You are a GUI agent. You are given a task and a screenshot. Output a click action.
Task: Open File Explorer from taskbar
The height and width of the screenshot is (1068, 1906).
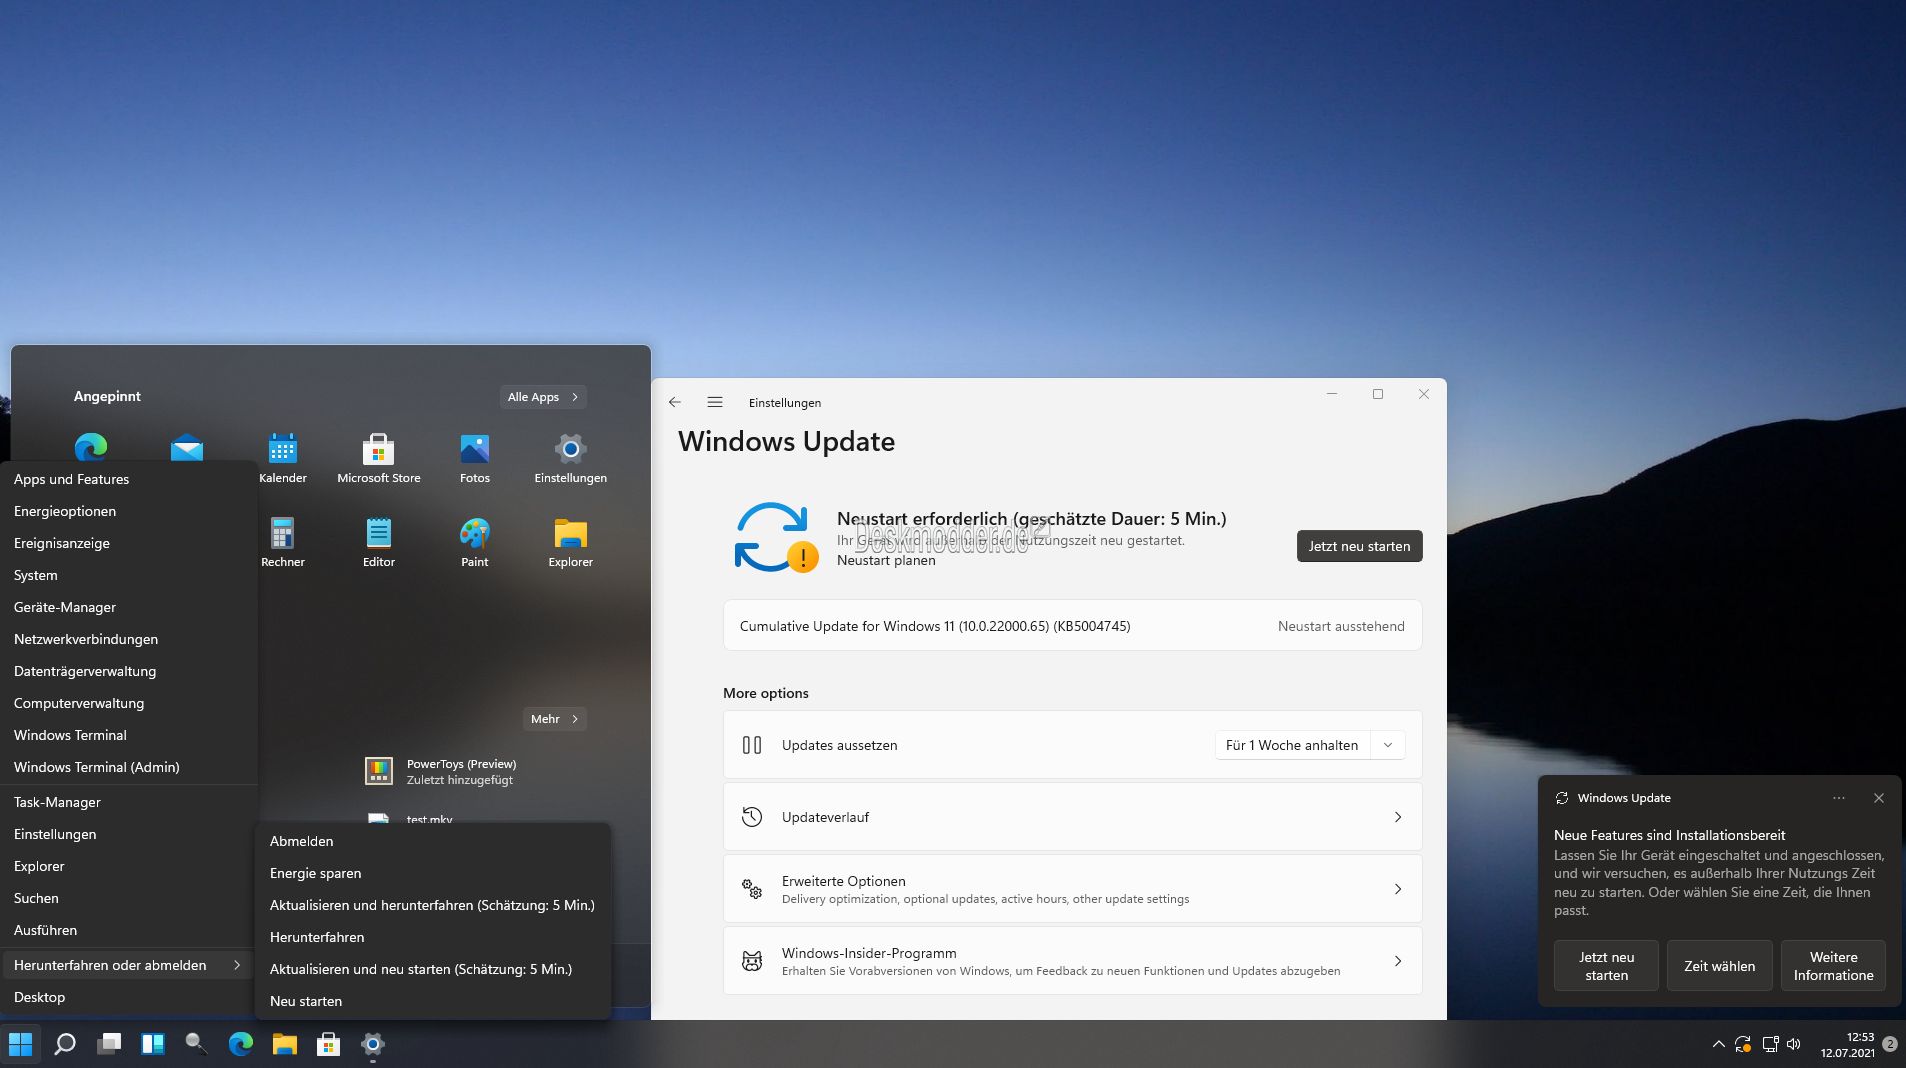pos(285,1044)
